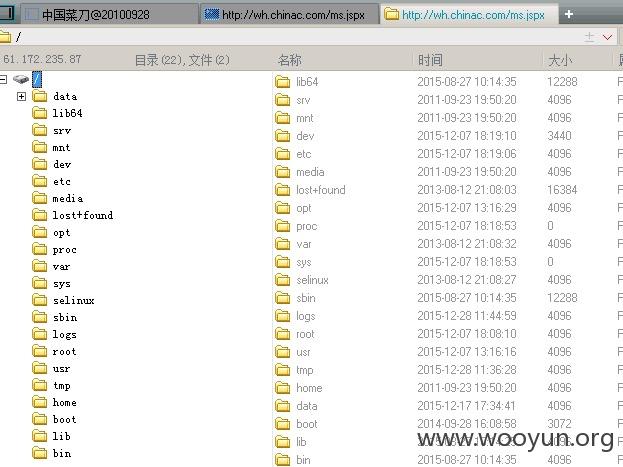Click home folder icon in tree

(x=40, y=402)
